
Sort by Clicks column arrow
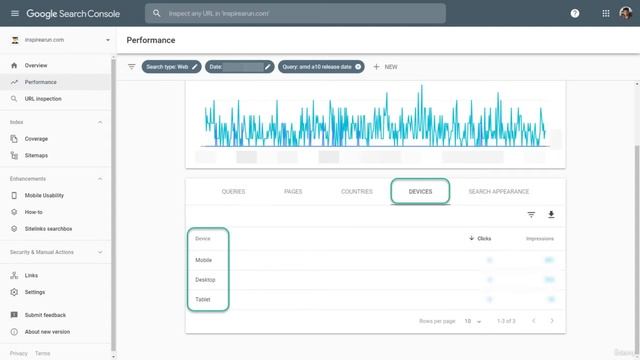(x=471, y=238)
